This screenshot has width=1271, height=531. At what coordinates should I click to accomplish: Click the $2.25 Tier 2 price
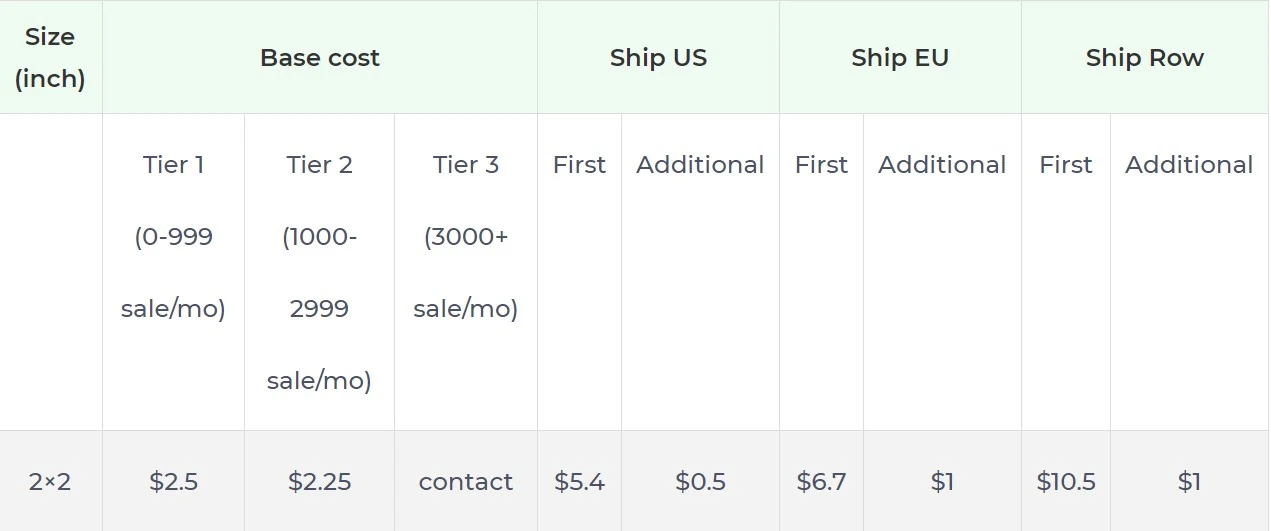[319, 482]
